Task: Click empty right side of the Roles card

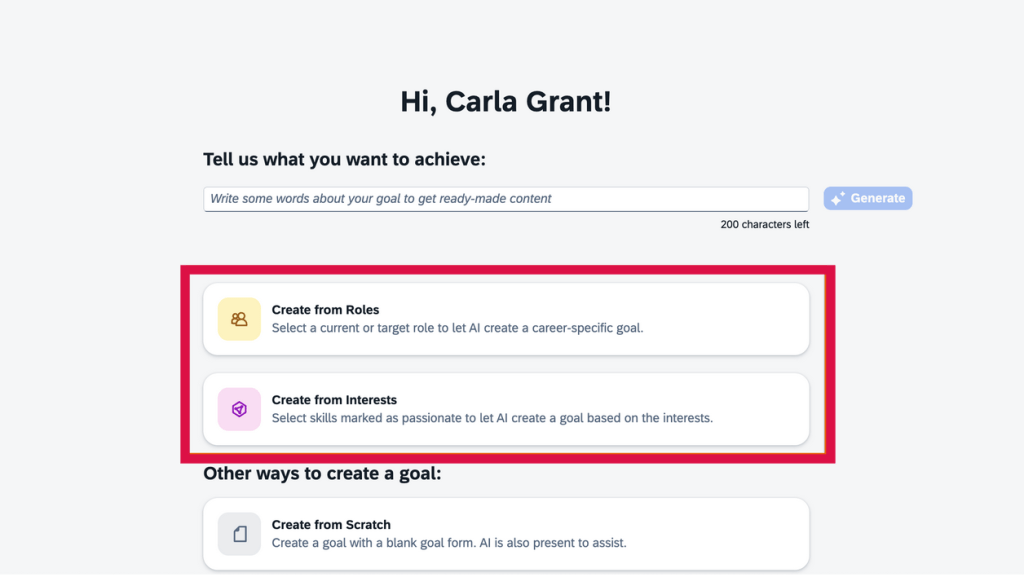Action: 740,319
